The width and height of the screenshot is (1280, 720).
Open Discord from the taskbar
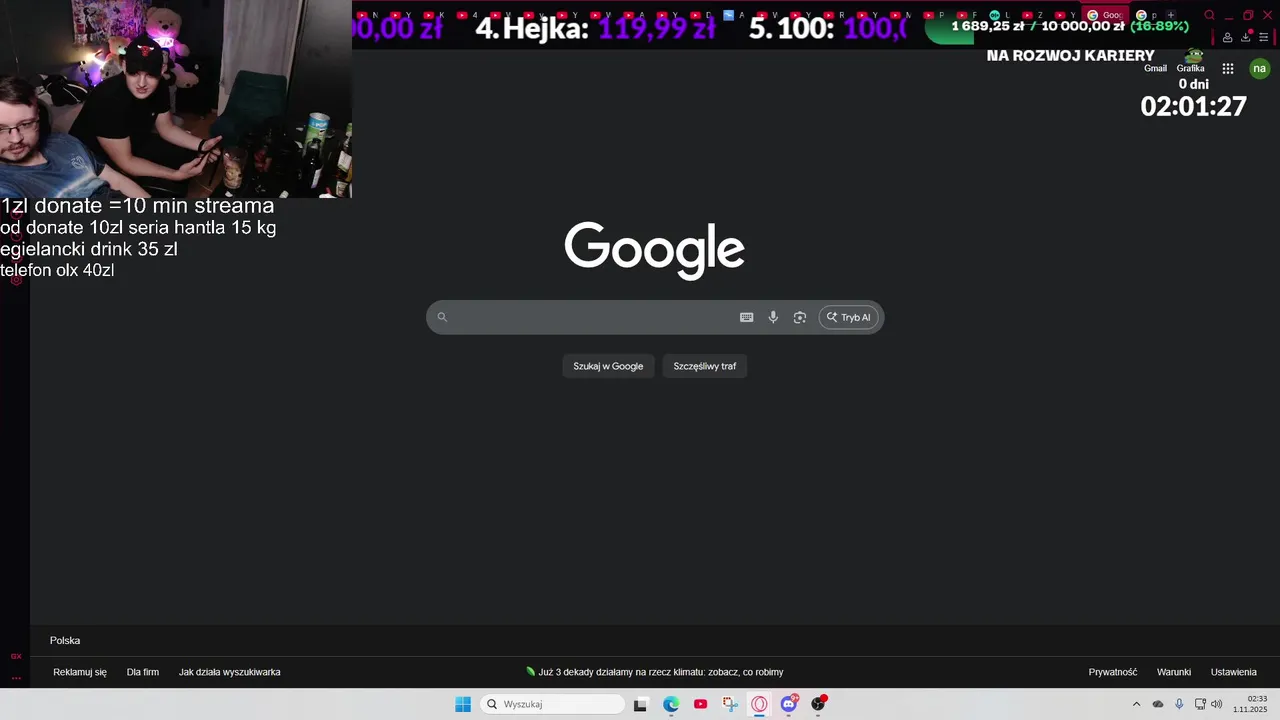789,704
